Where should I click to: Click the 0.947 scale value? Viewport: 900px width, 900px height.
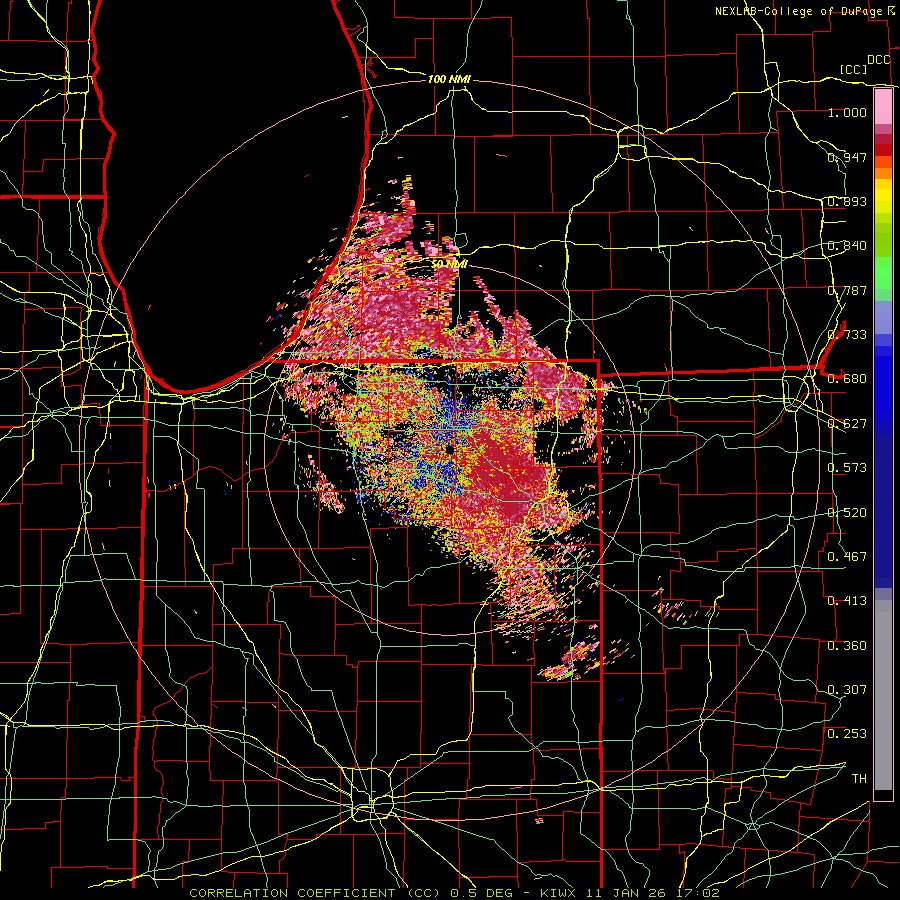847,157
